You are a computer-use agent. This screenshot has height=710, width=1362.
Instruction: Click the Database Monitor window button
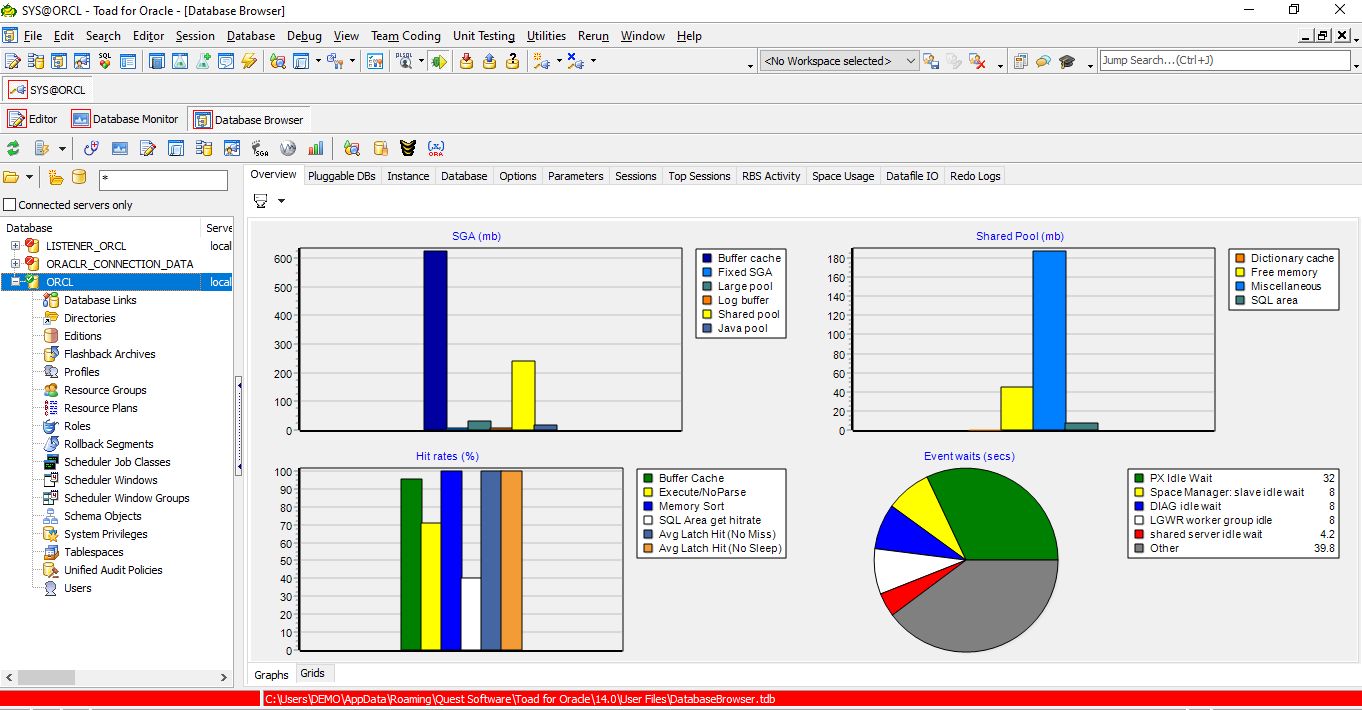[125, 119]
